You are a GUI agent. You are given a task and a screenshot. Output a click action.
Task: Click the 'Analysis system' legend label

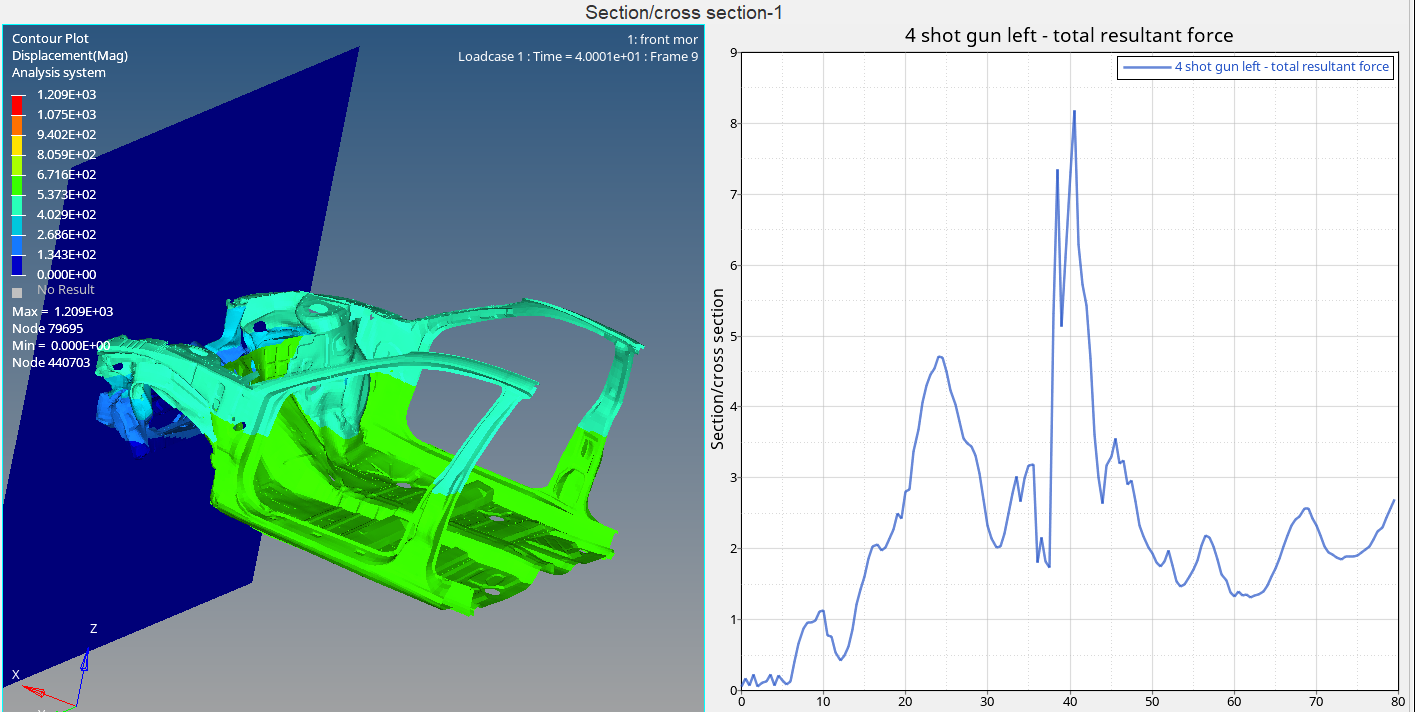(x=59, y=73)
